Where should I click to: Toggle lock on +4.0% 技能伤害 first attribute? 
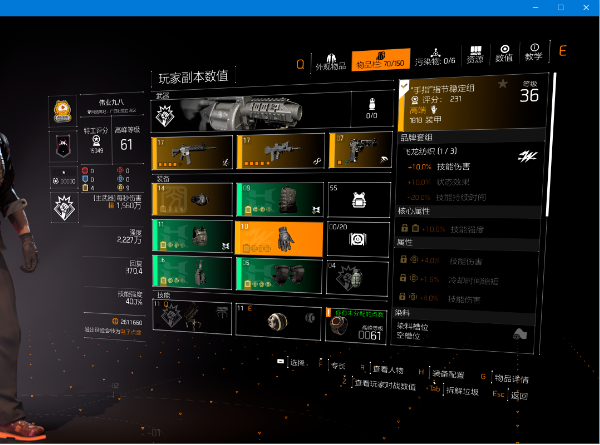[x=403, y=259]
